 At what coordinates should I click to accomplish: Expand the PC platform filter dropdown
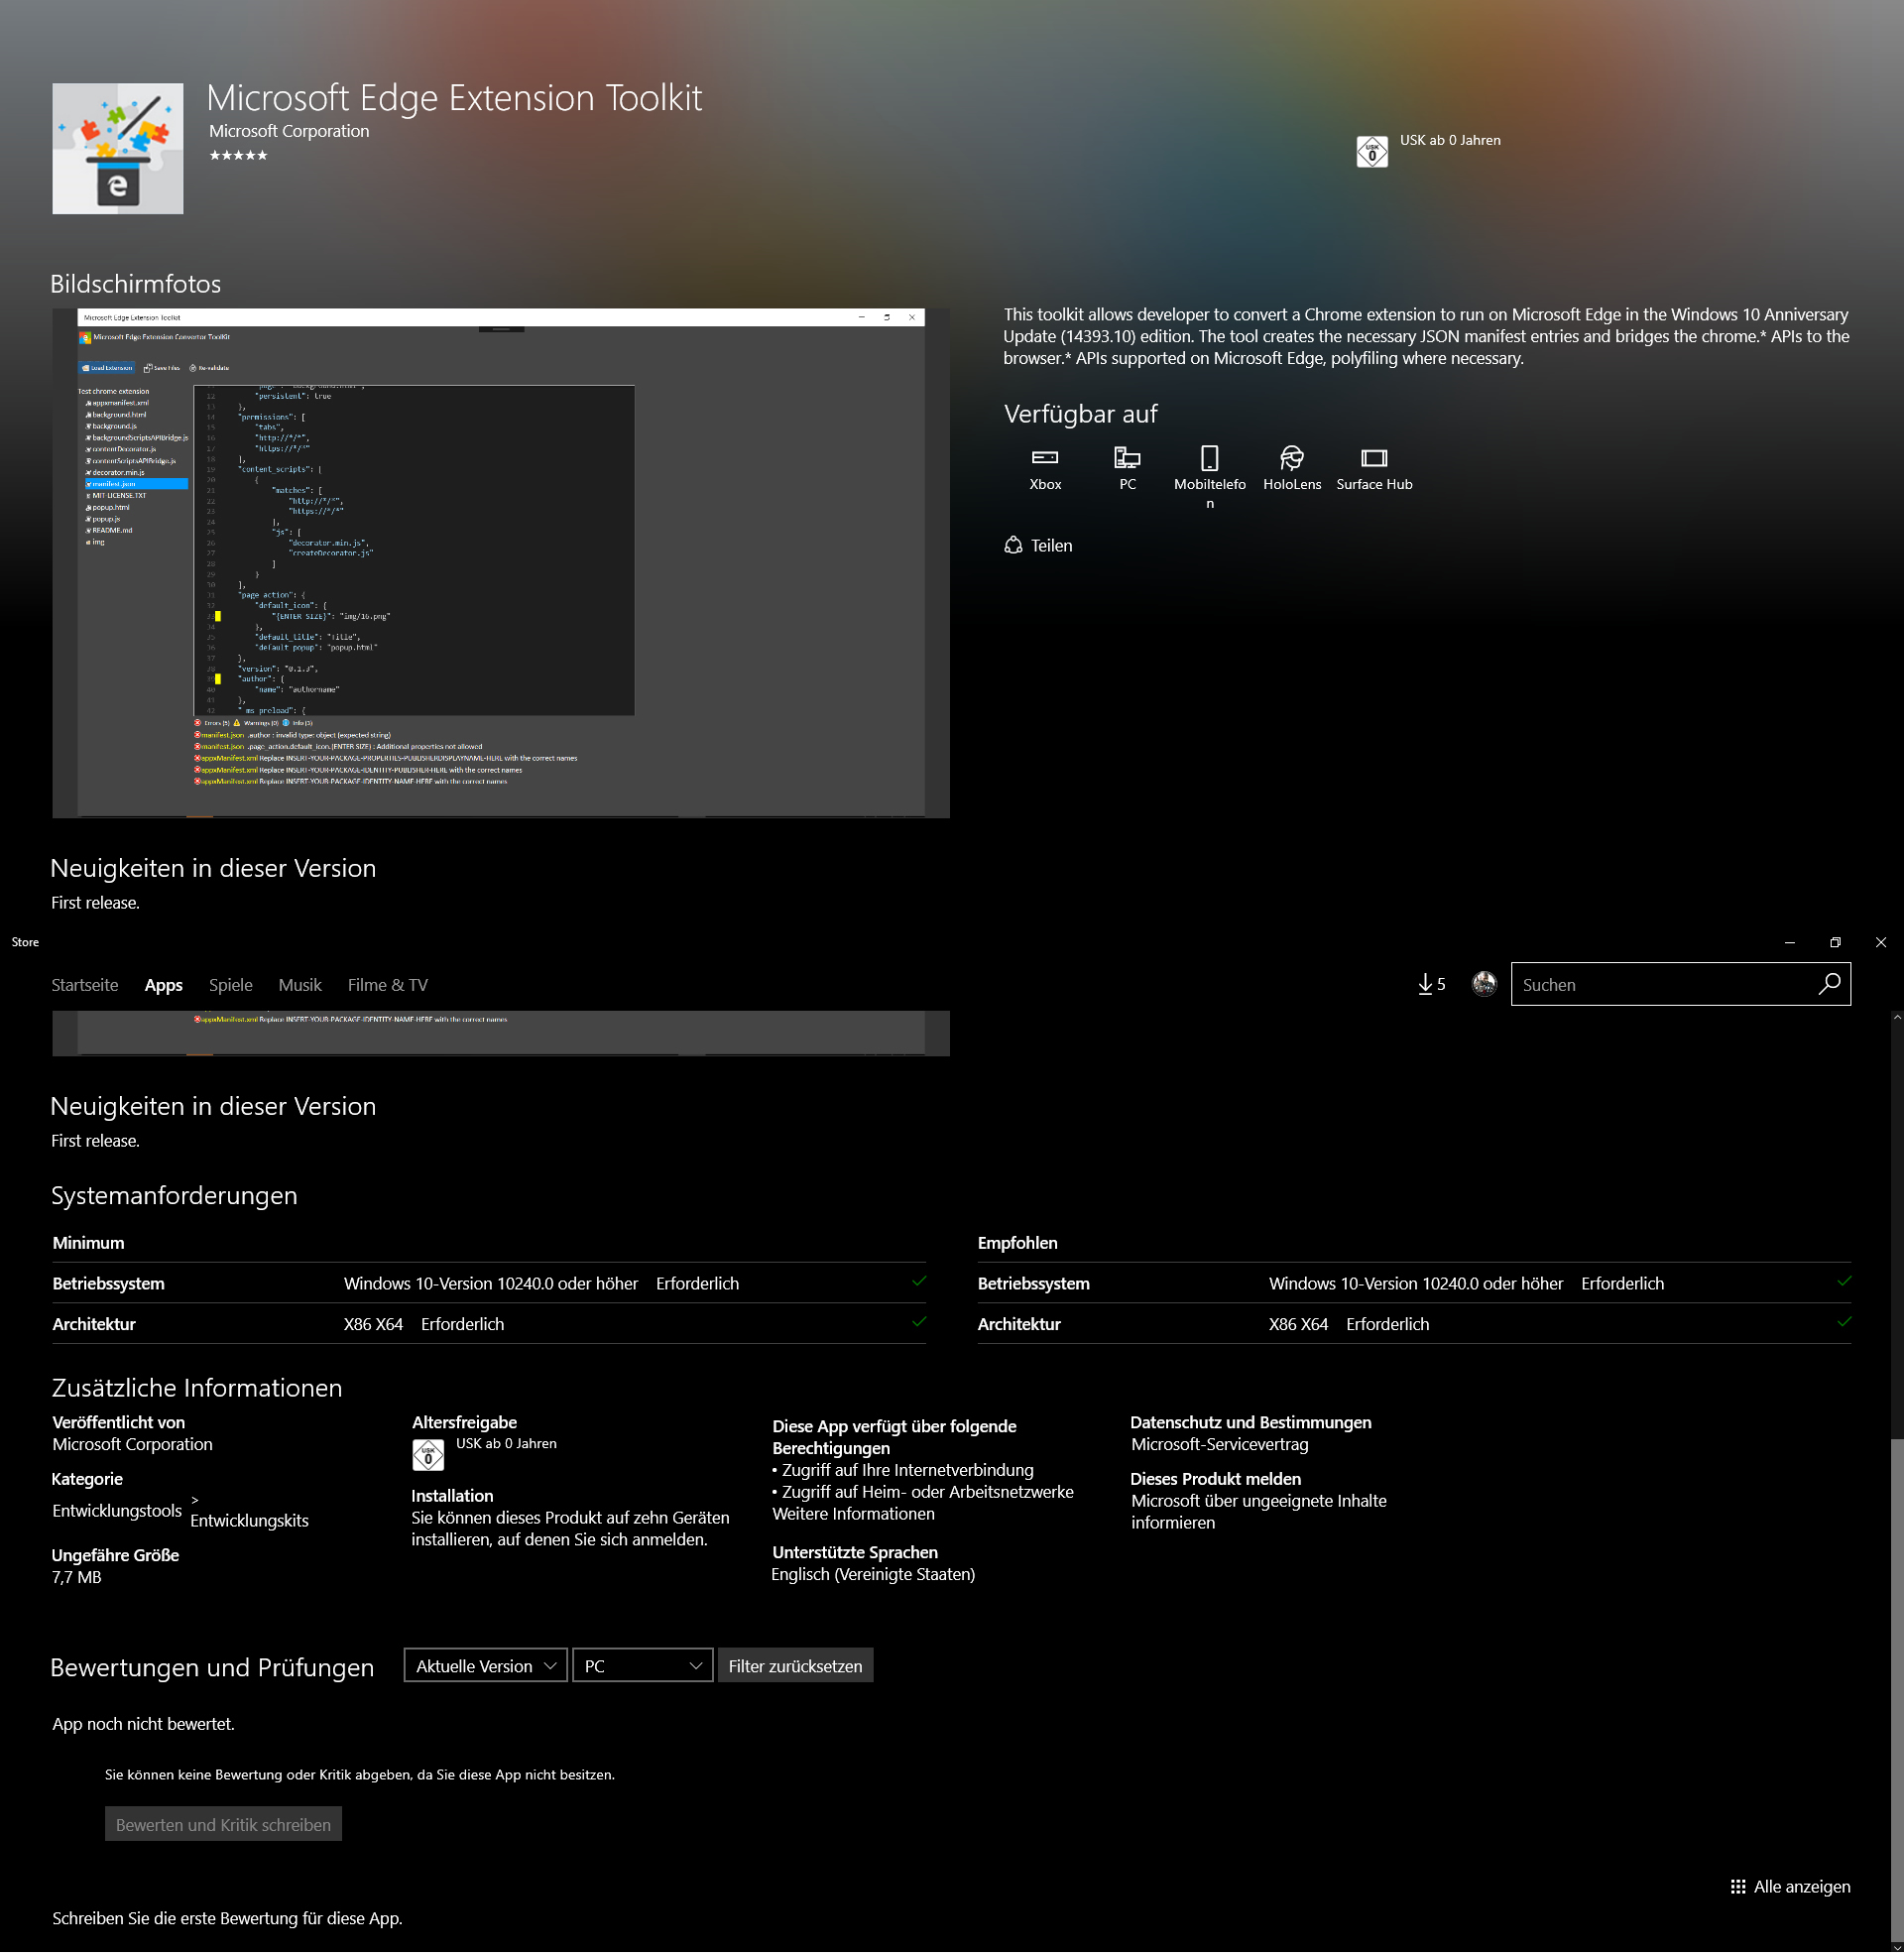coord(642,1667)
